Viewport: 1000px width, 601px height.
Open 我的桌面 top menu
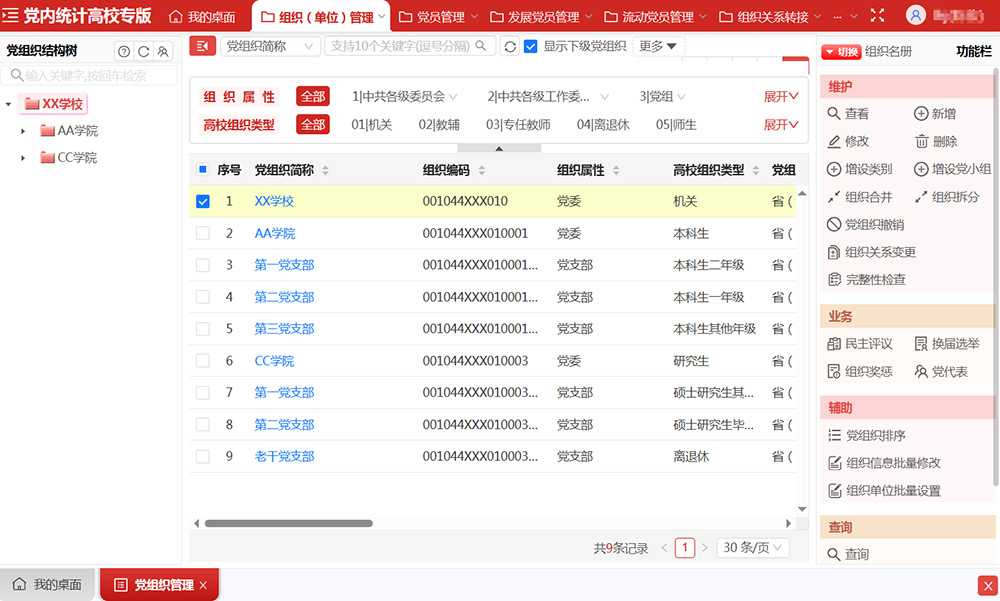[202, 17]
